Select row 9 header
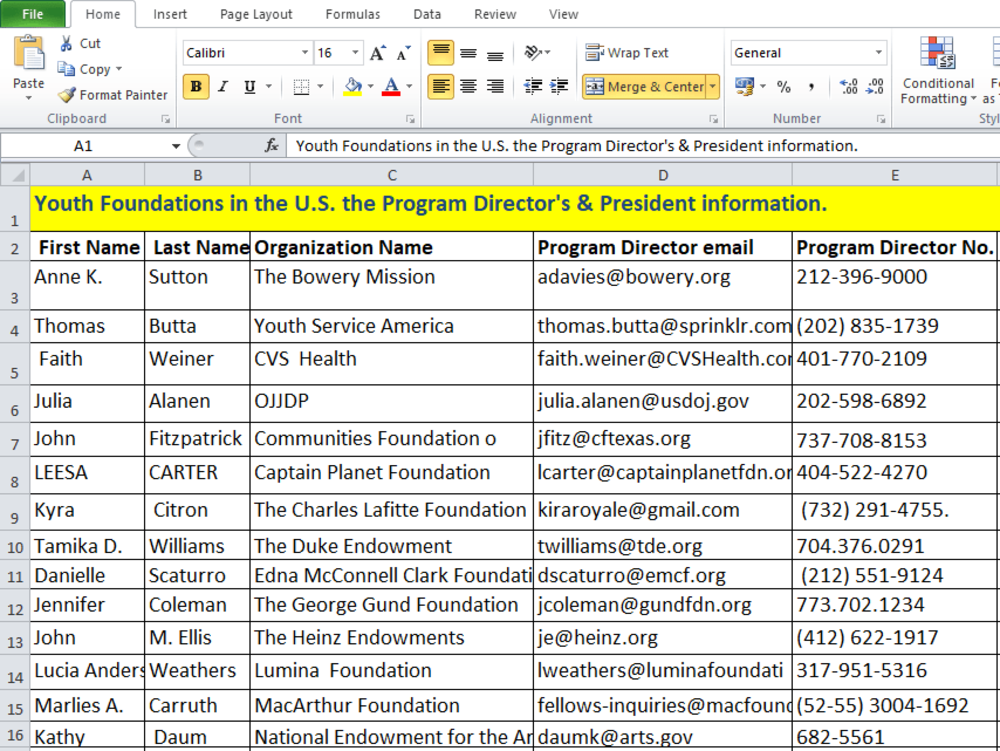The height and width of the screenshot is (751, 1000). pos(15,512)
